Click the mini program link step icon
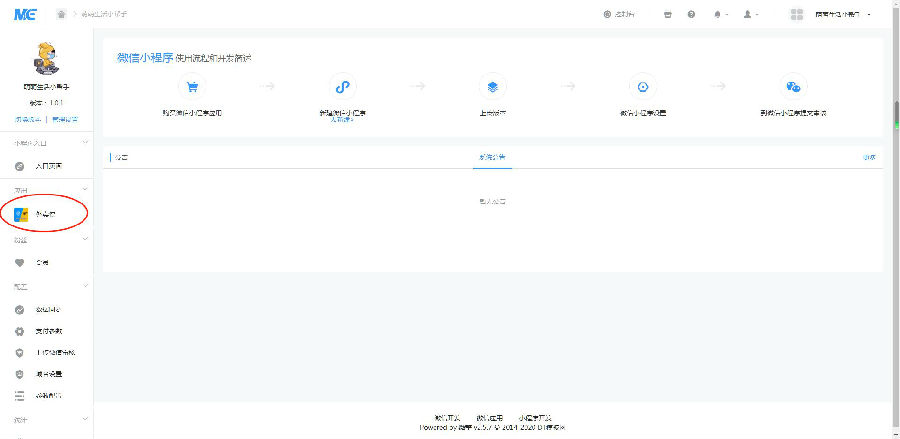 [342, 86]
